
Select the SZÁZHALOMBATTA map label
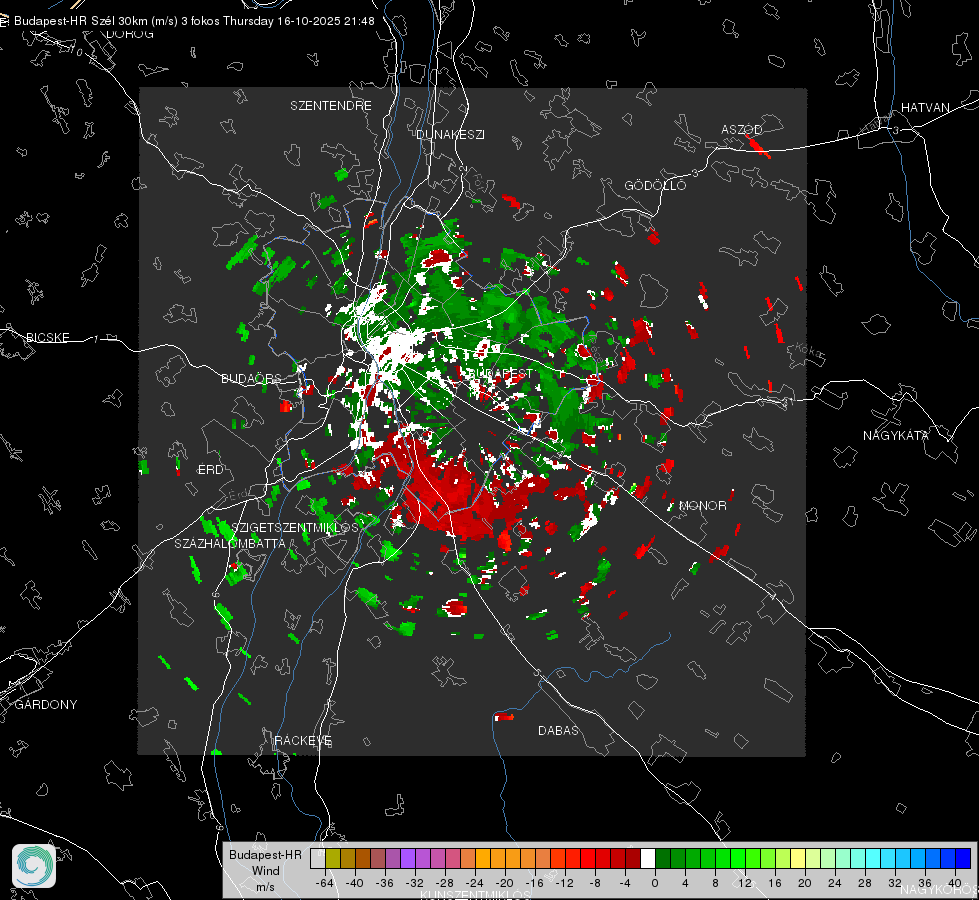coord(230,543)
